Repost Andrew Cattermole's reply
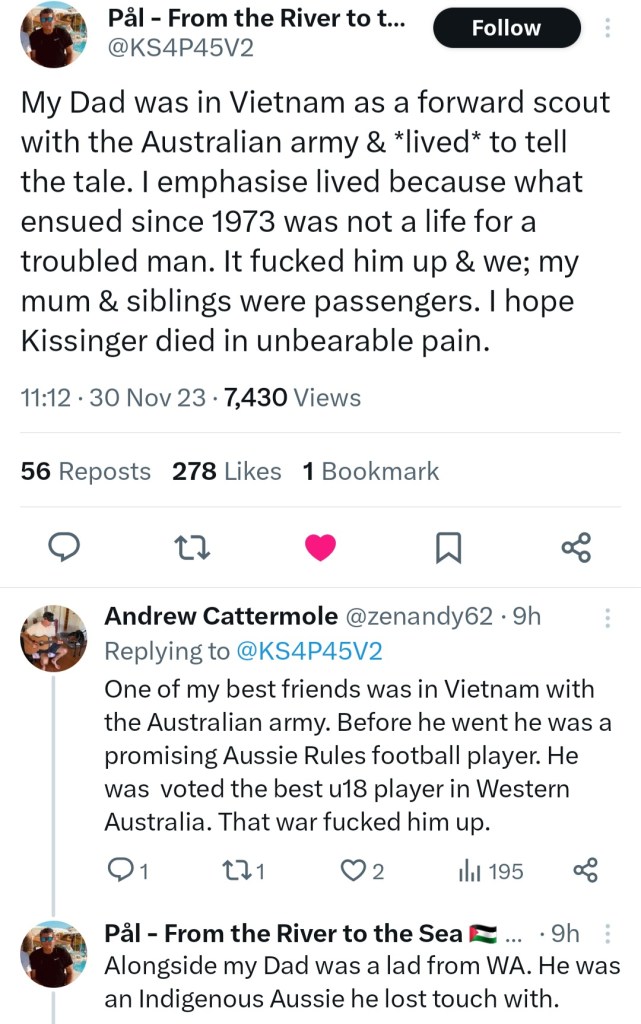This screenshot has height=1024, width=641. click(247, 871)
